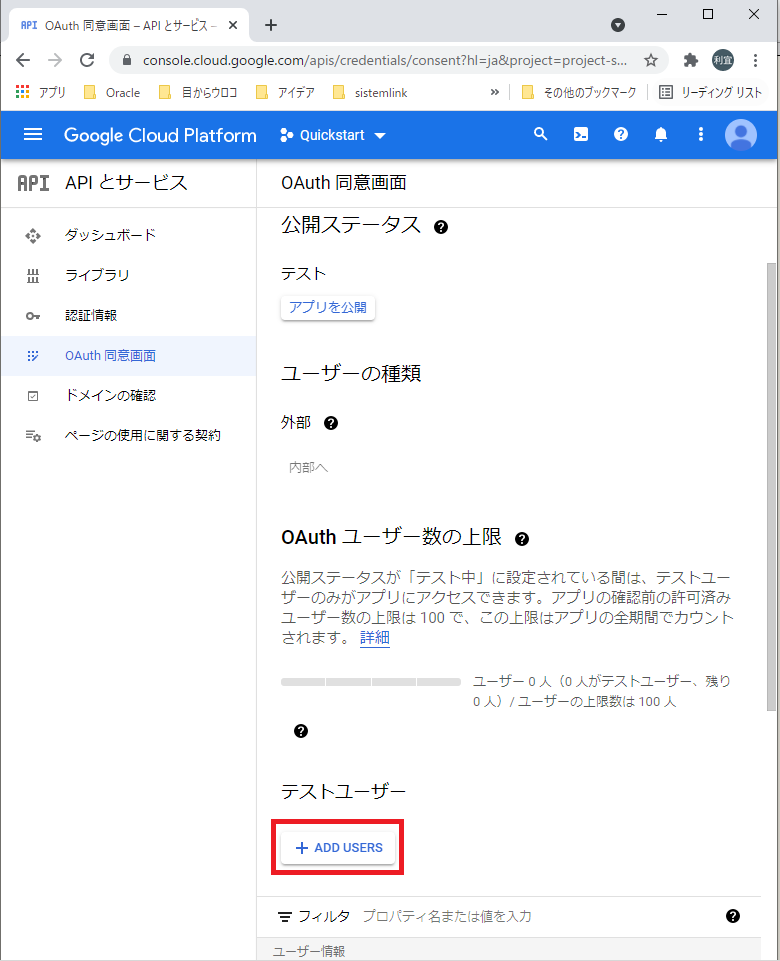Viewport: 780px width, 961px height.
Task: Click help icon beside OAuth ユーザー数の上限
Action: tap(521, 539)
